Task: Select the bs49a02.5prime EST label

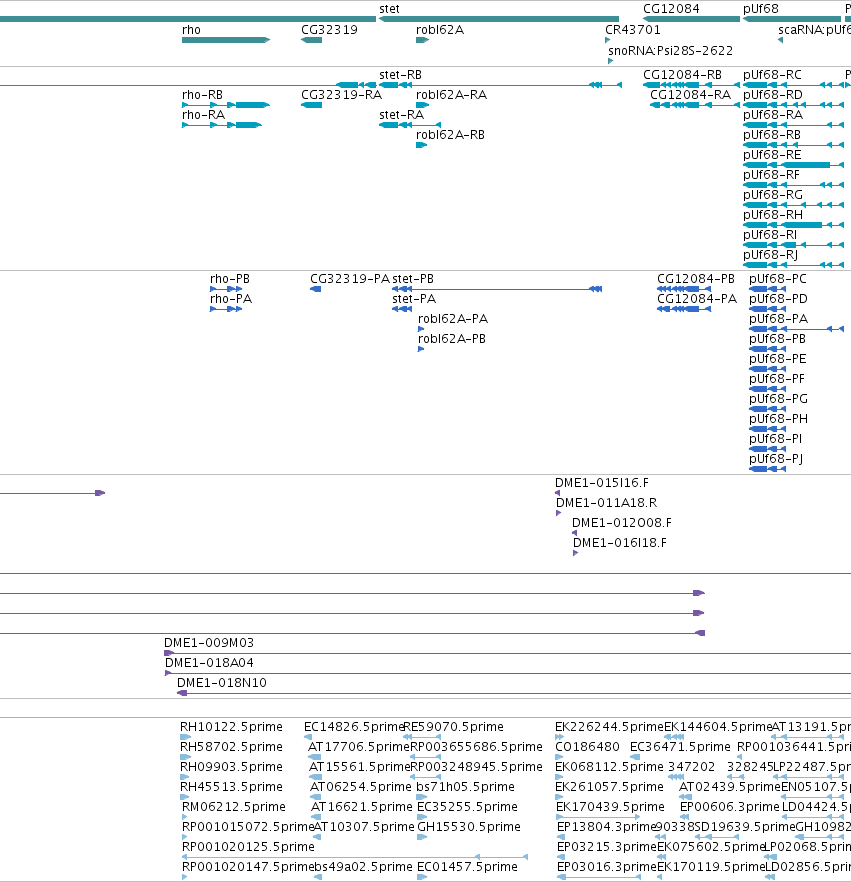Action: pyautogui.click(x=363, y=867)
